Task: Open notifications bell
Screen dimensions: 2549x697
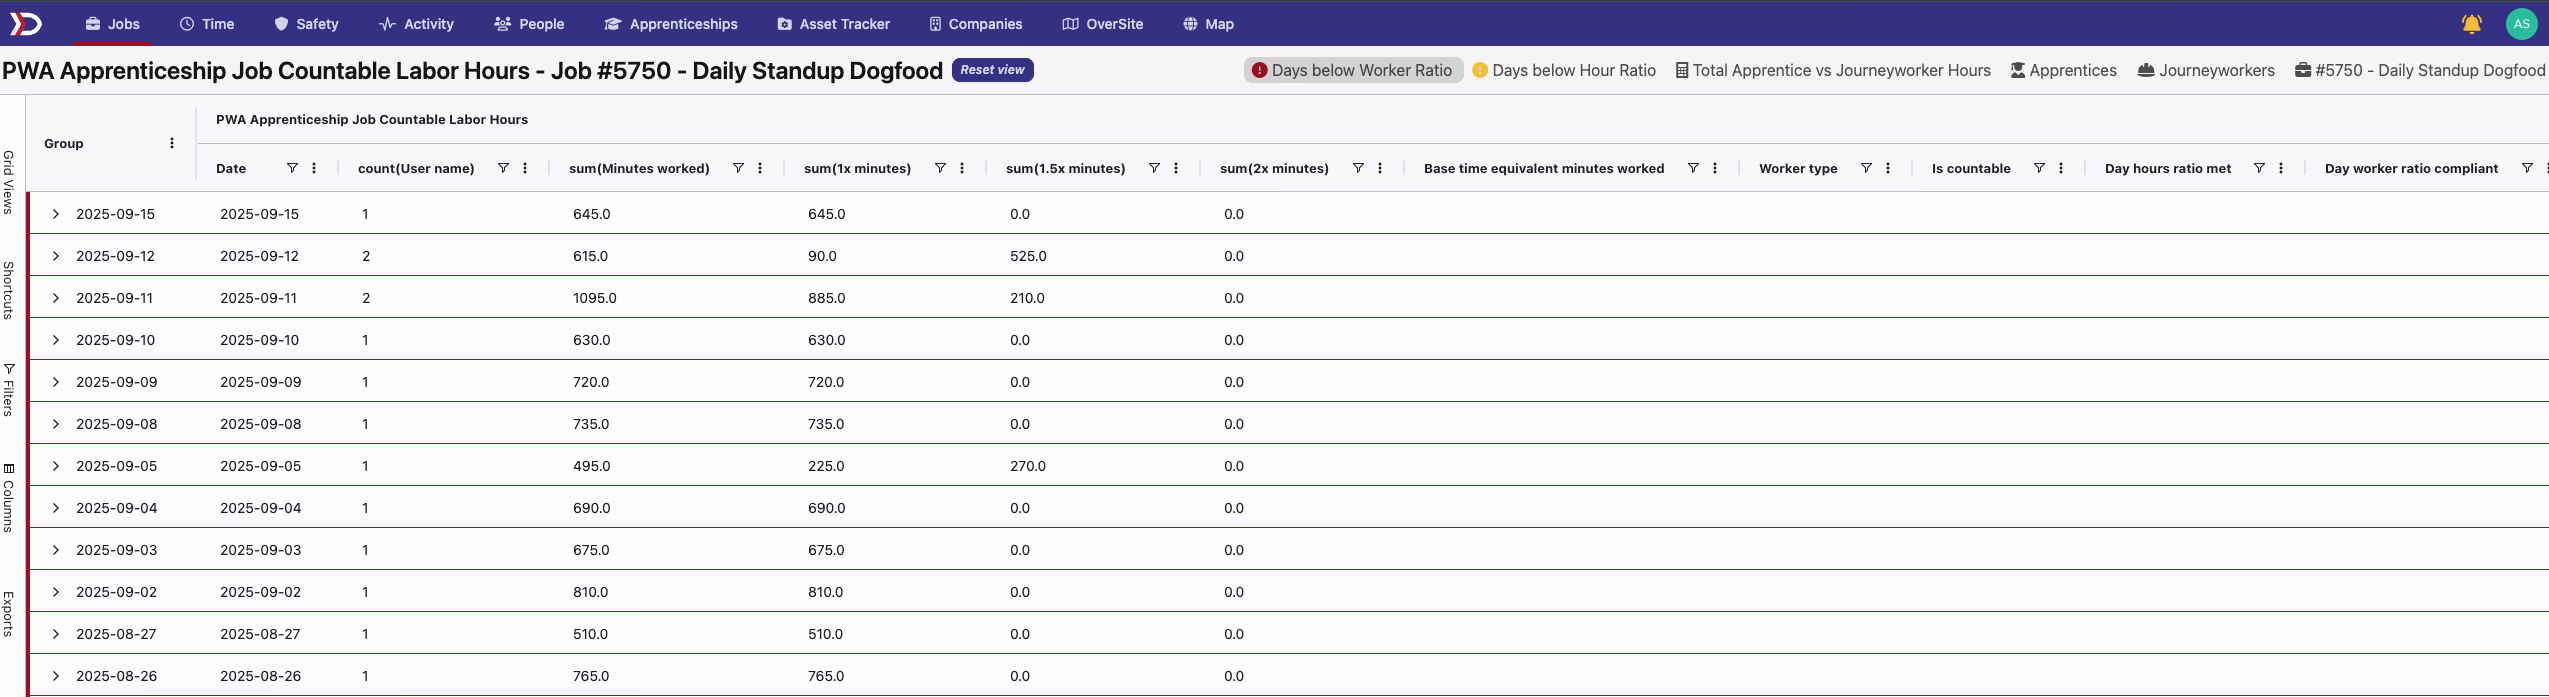Action: 2471,24
